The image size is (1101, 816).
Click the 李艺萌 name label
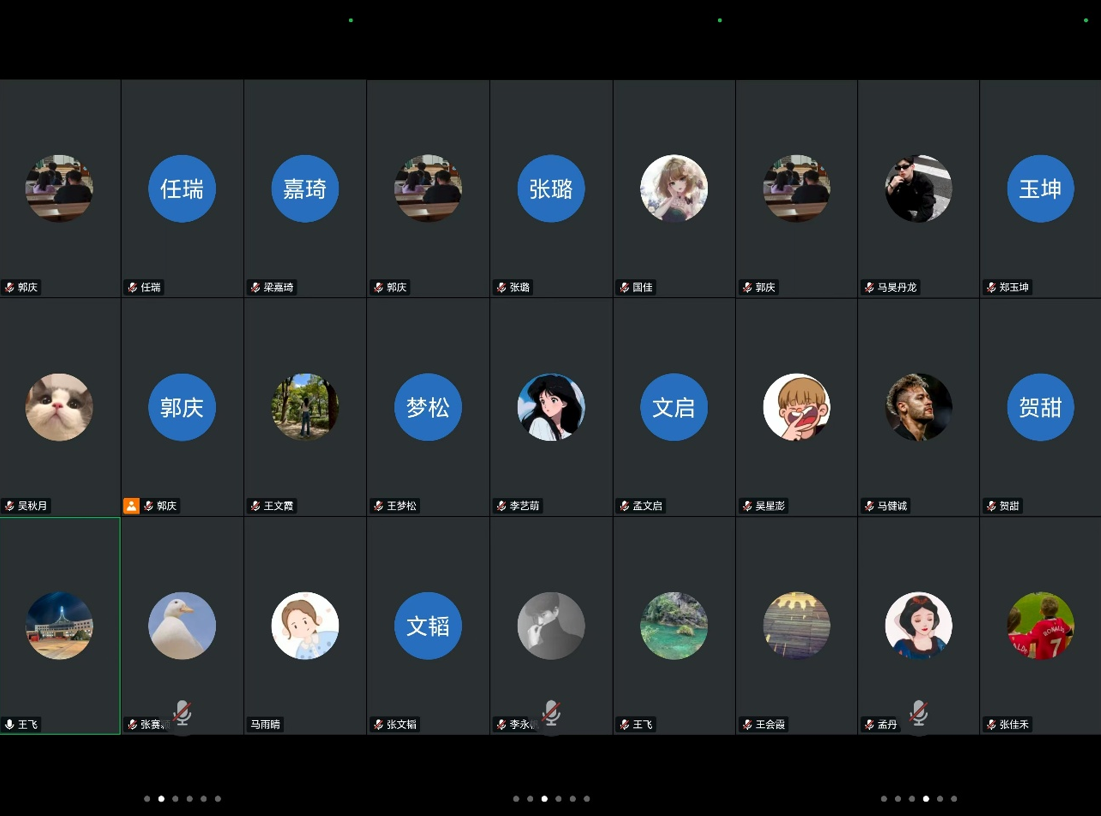(524, 506)
